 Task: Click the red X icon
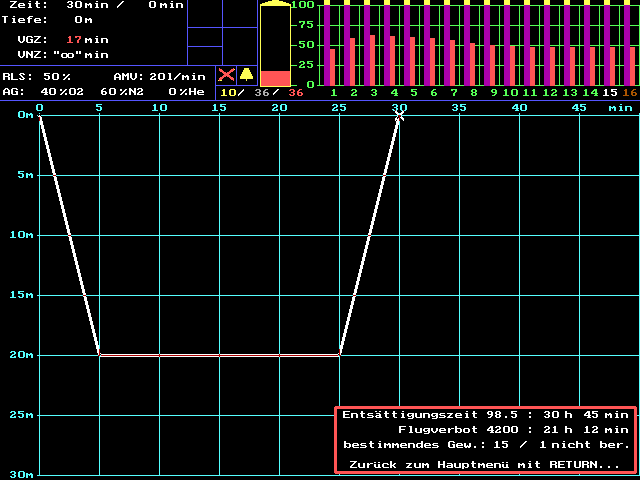(x=227, y=75)
